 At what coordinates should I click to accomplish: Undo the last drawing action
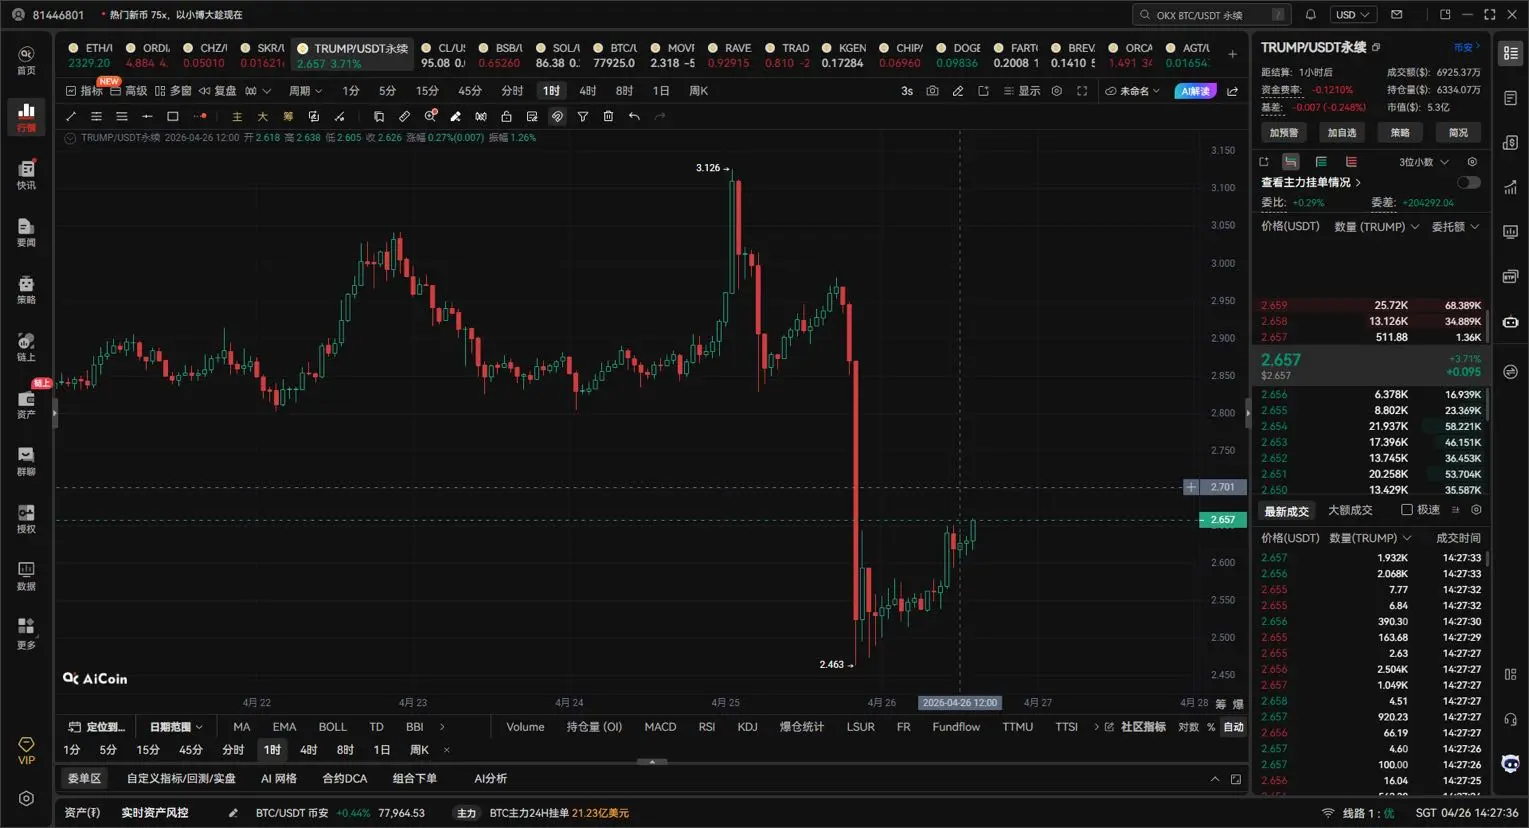tap(634, 117)
